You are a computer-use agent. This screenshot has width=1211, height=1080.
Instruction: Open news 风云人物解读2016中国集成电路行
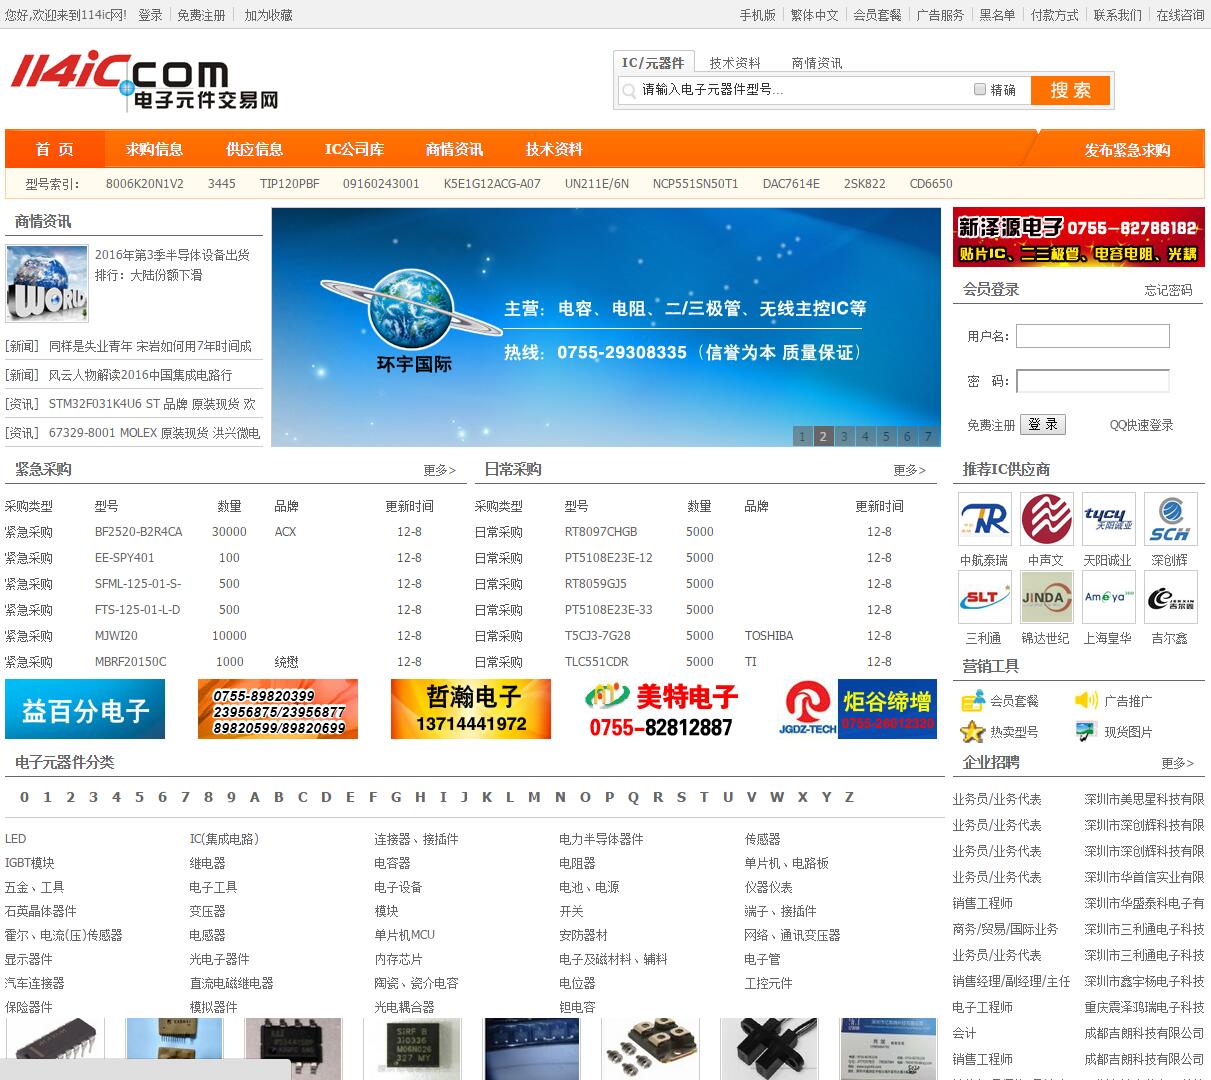pos(140,375)
